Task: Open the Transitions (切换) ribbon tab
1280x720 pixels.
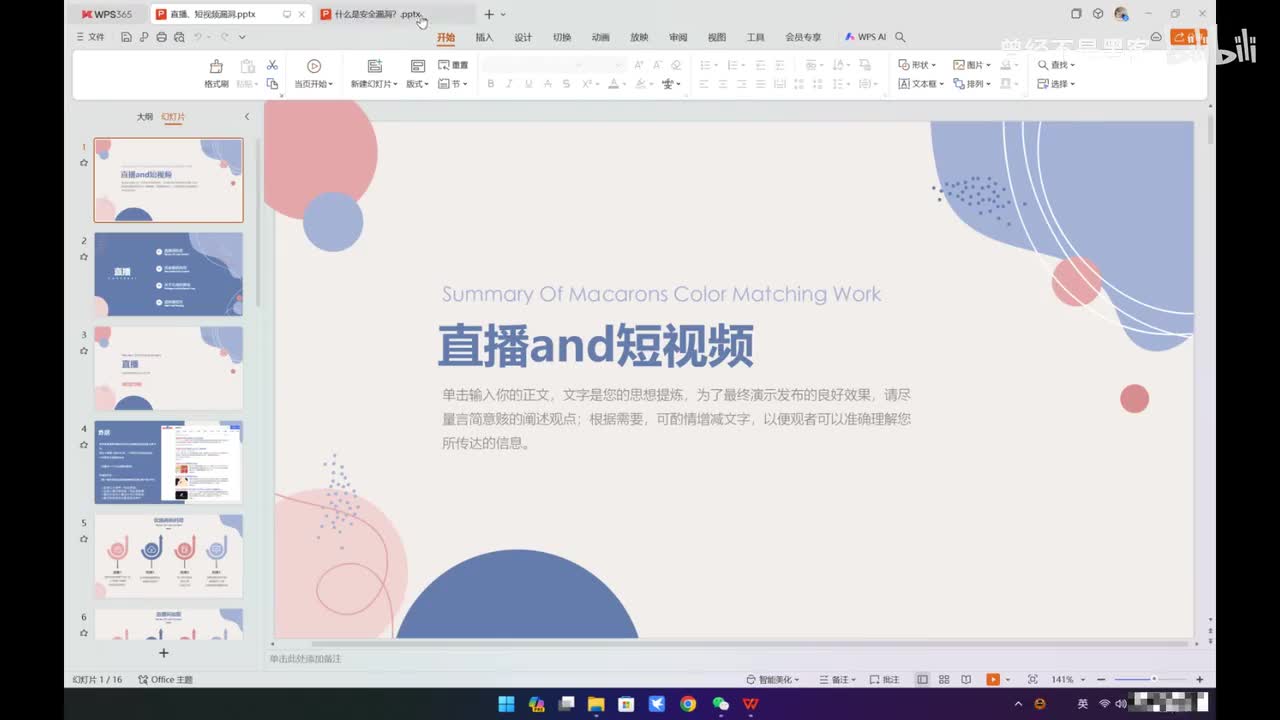Action: click(x=562, y=37)
